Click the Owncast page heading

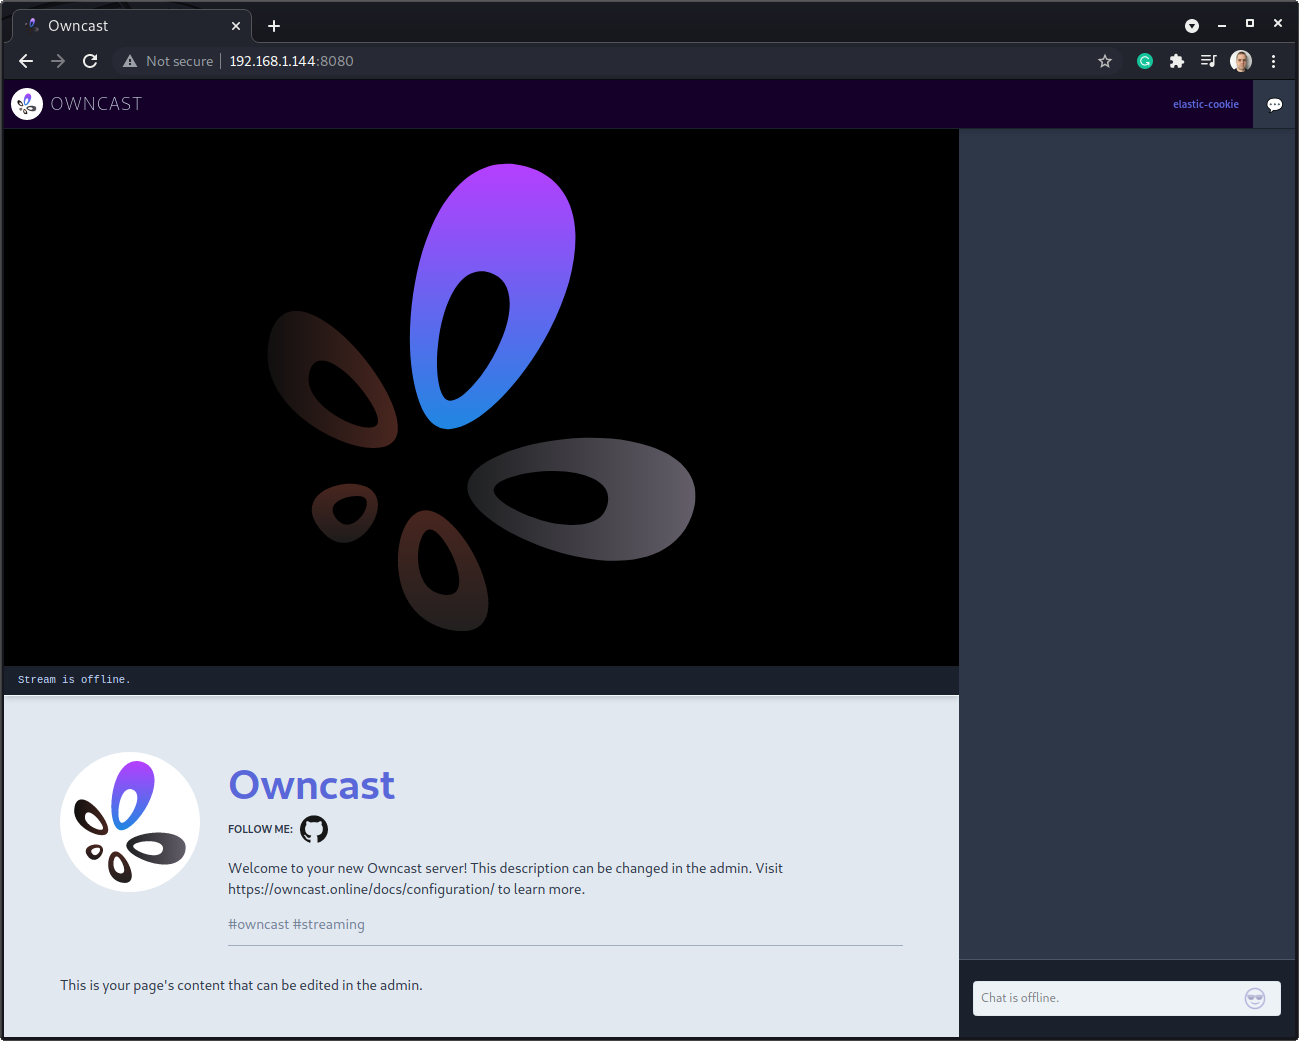point(312,785)
